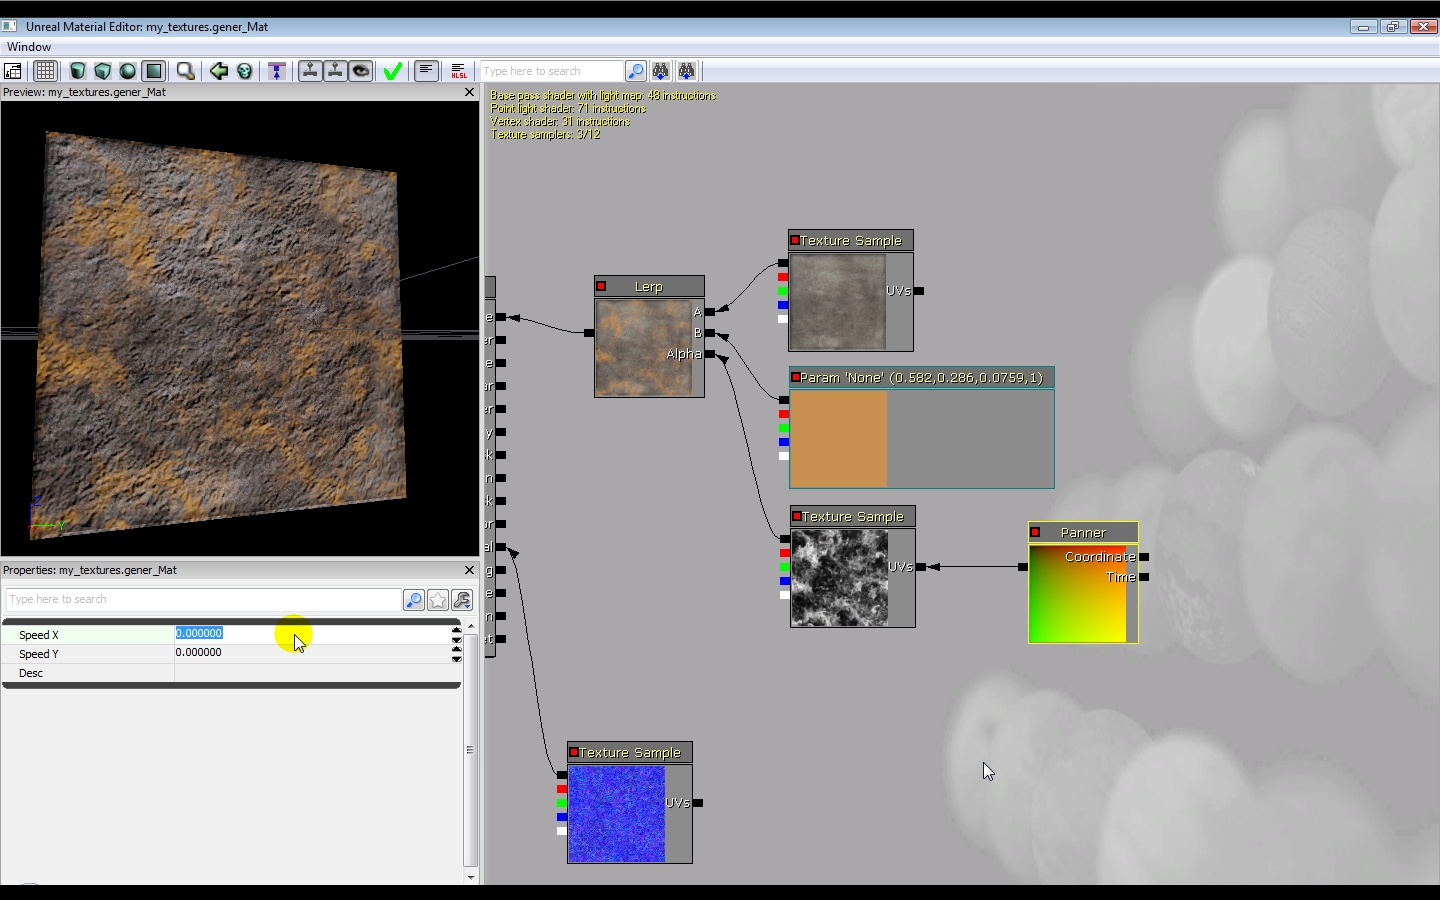This screenshot has height=900, width=1440.
Task: Select the cylinder preview shape icon
Action: tap(77, 71)
